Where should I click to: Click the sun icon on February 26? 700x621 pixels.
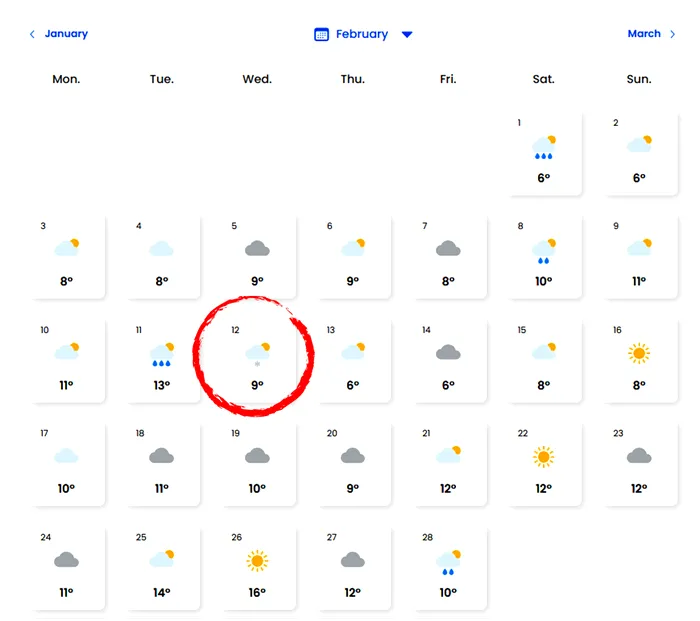point(257,561)
